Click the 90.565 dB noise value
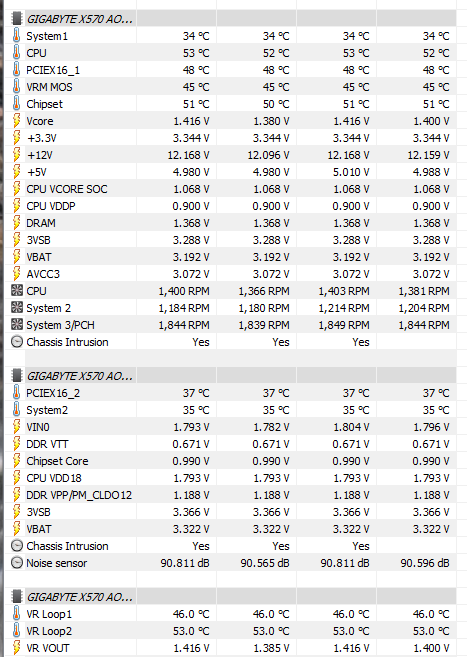 [265, 563]
